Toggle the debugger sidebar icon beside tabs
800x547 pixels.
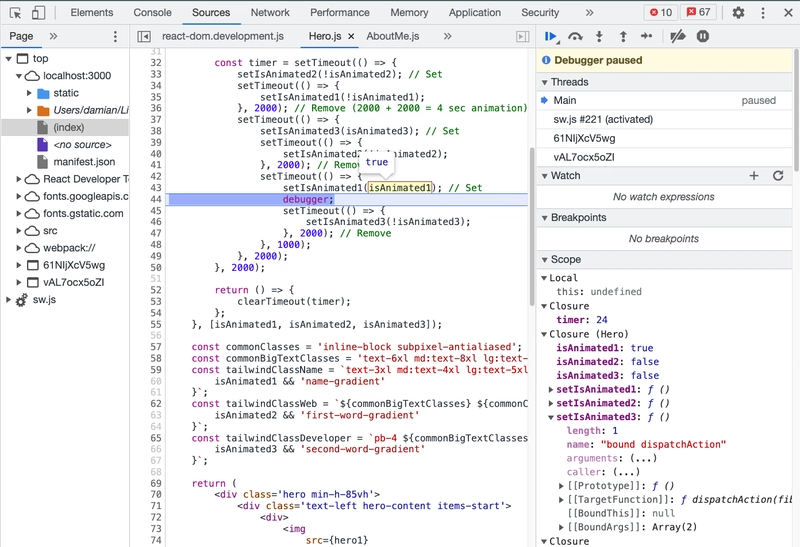(522, 36)
